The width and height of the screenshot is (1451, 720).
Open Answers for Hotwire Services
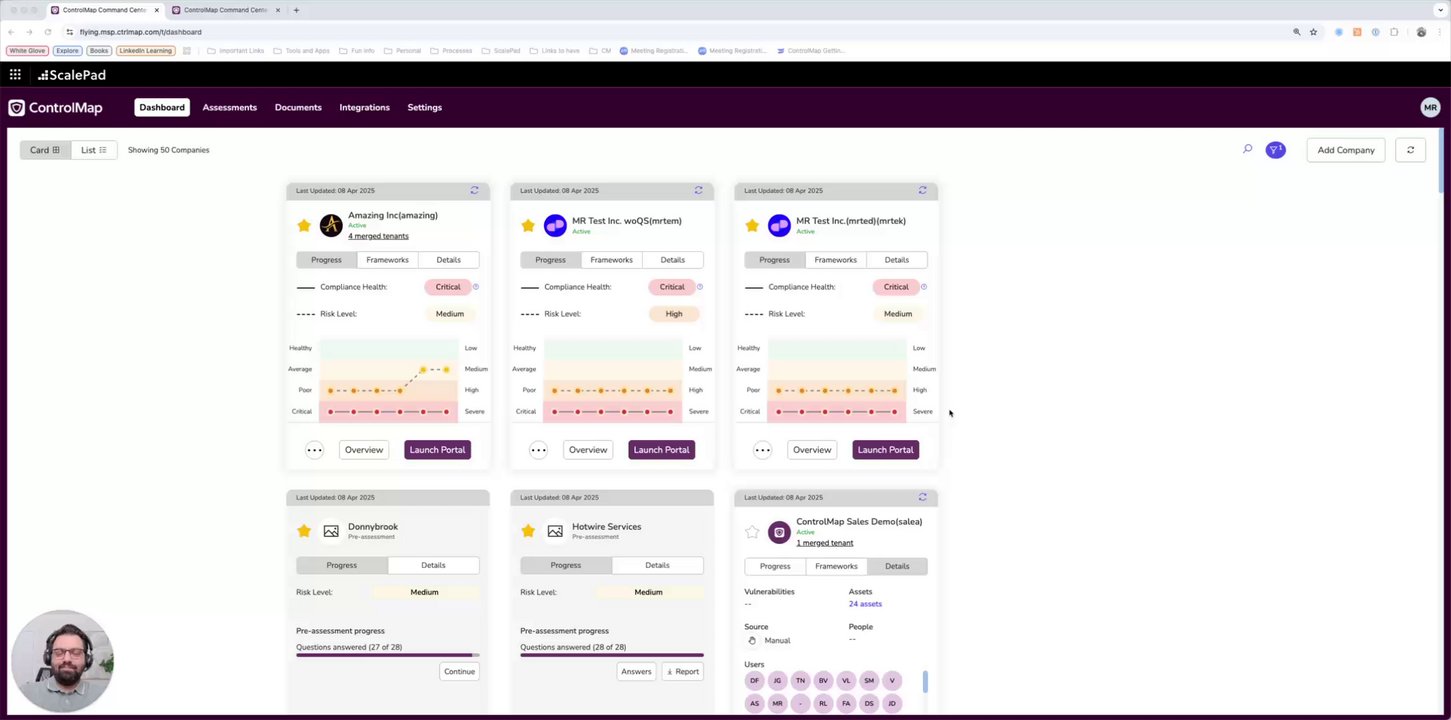click(636, 671)
